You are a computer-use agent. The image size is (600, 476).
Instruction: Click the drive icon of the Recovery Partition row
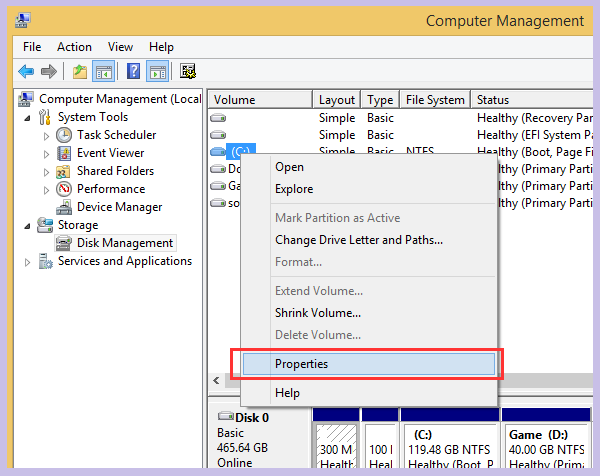[218, 118]
